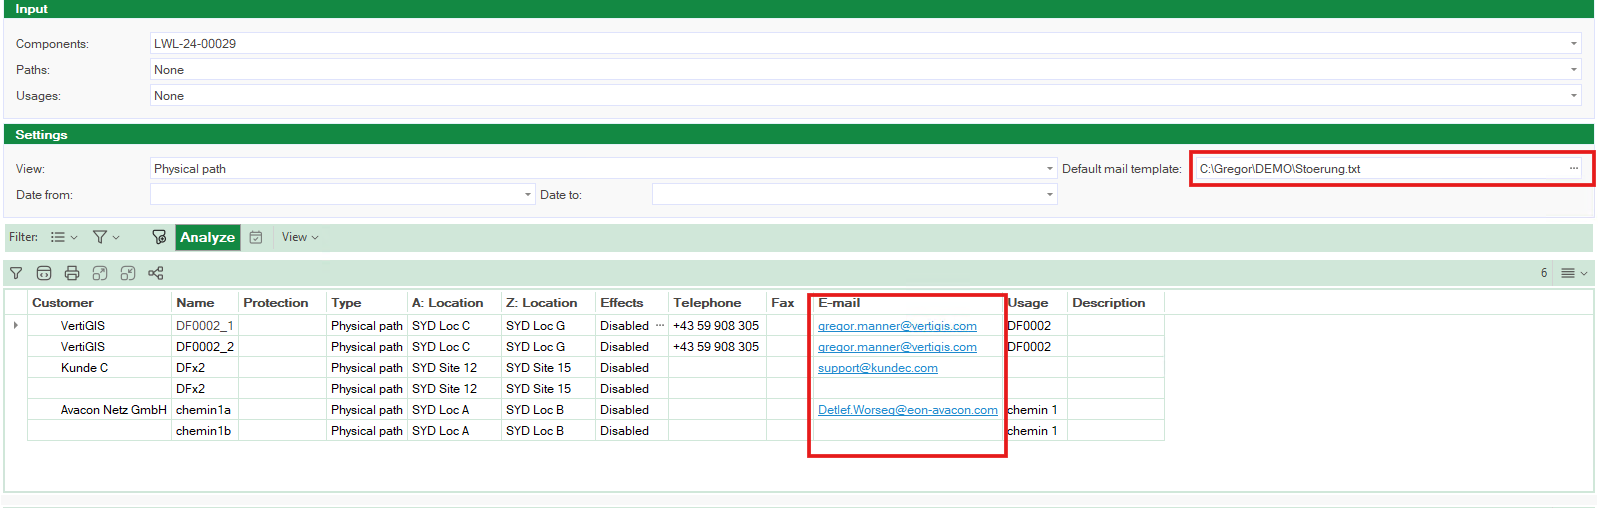Image resolution: width=1598 pixels, height=508 pixels.
Task: Select the +43 59 908 305 cell in DF0002_1 row
Action: pos(717,326)
